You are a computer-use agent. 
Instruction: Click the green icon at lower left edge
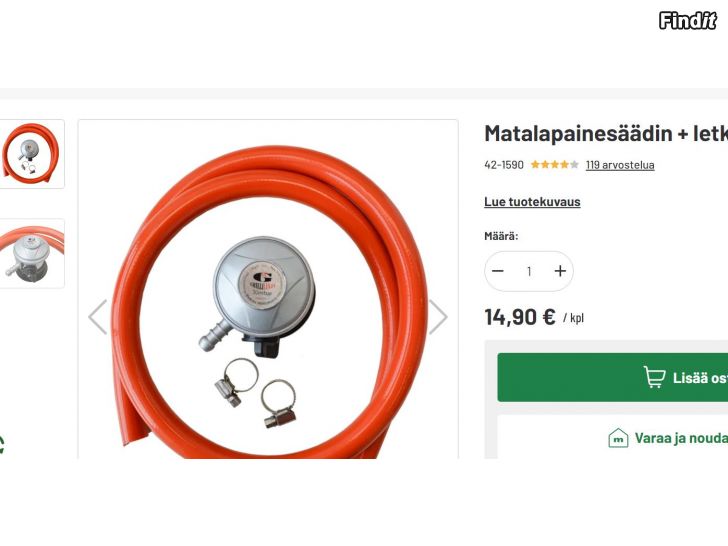(2, 445)
